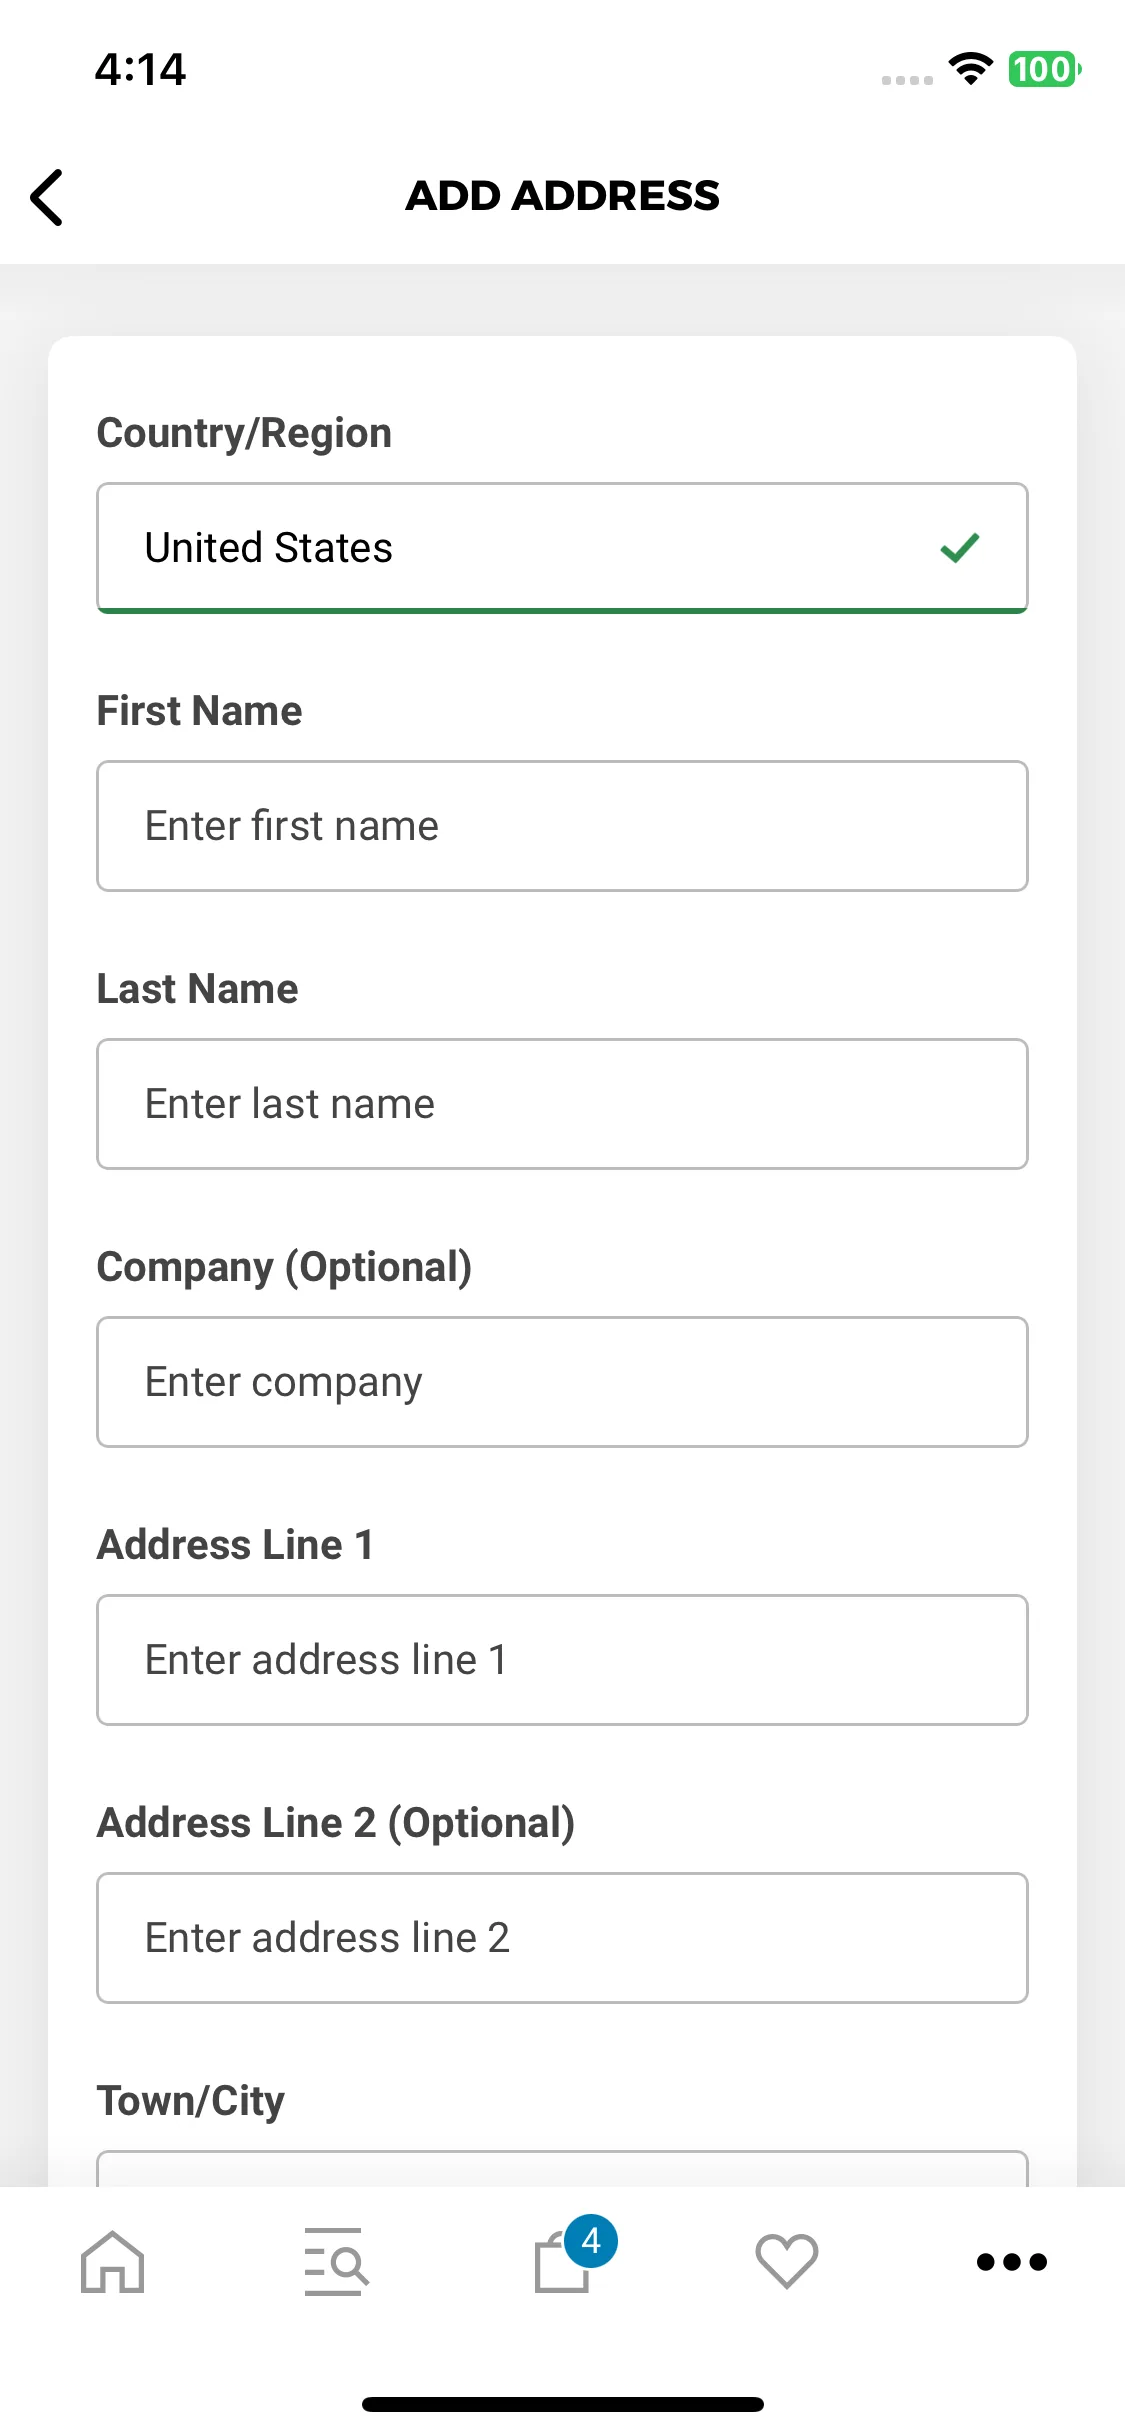Open the search and browse icon
Viewport: 1125px width, 2436px height.
click(x=337, y=2261)
